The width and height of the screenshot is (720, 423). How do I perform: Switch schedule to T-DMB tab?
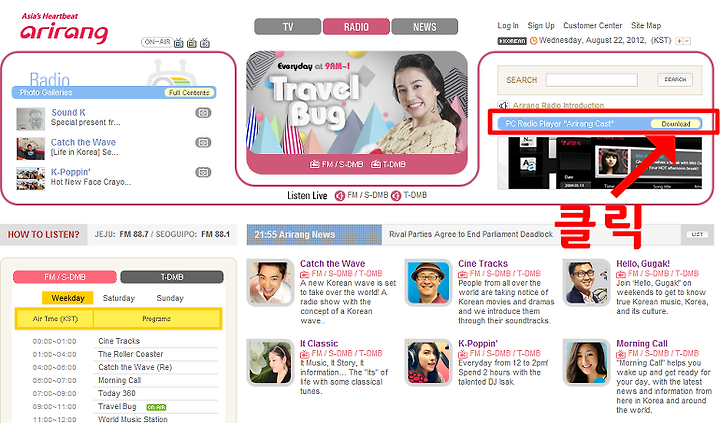[x=172, y=277]
